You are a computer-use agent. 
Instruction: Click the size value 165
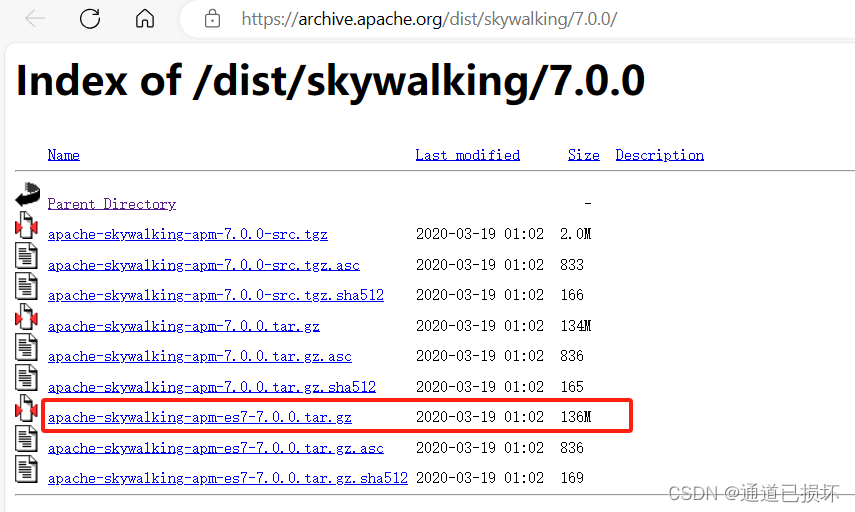[571, 387]
